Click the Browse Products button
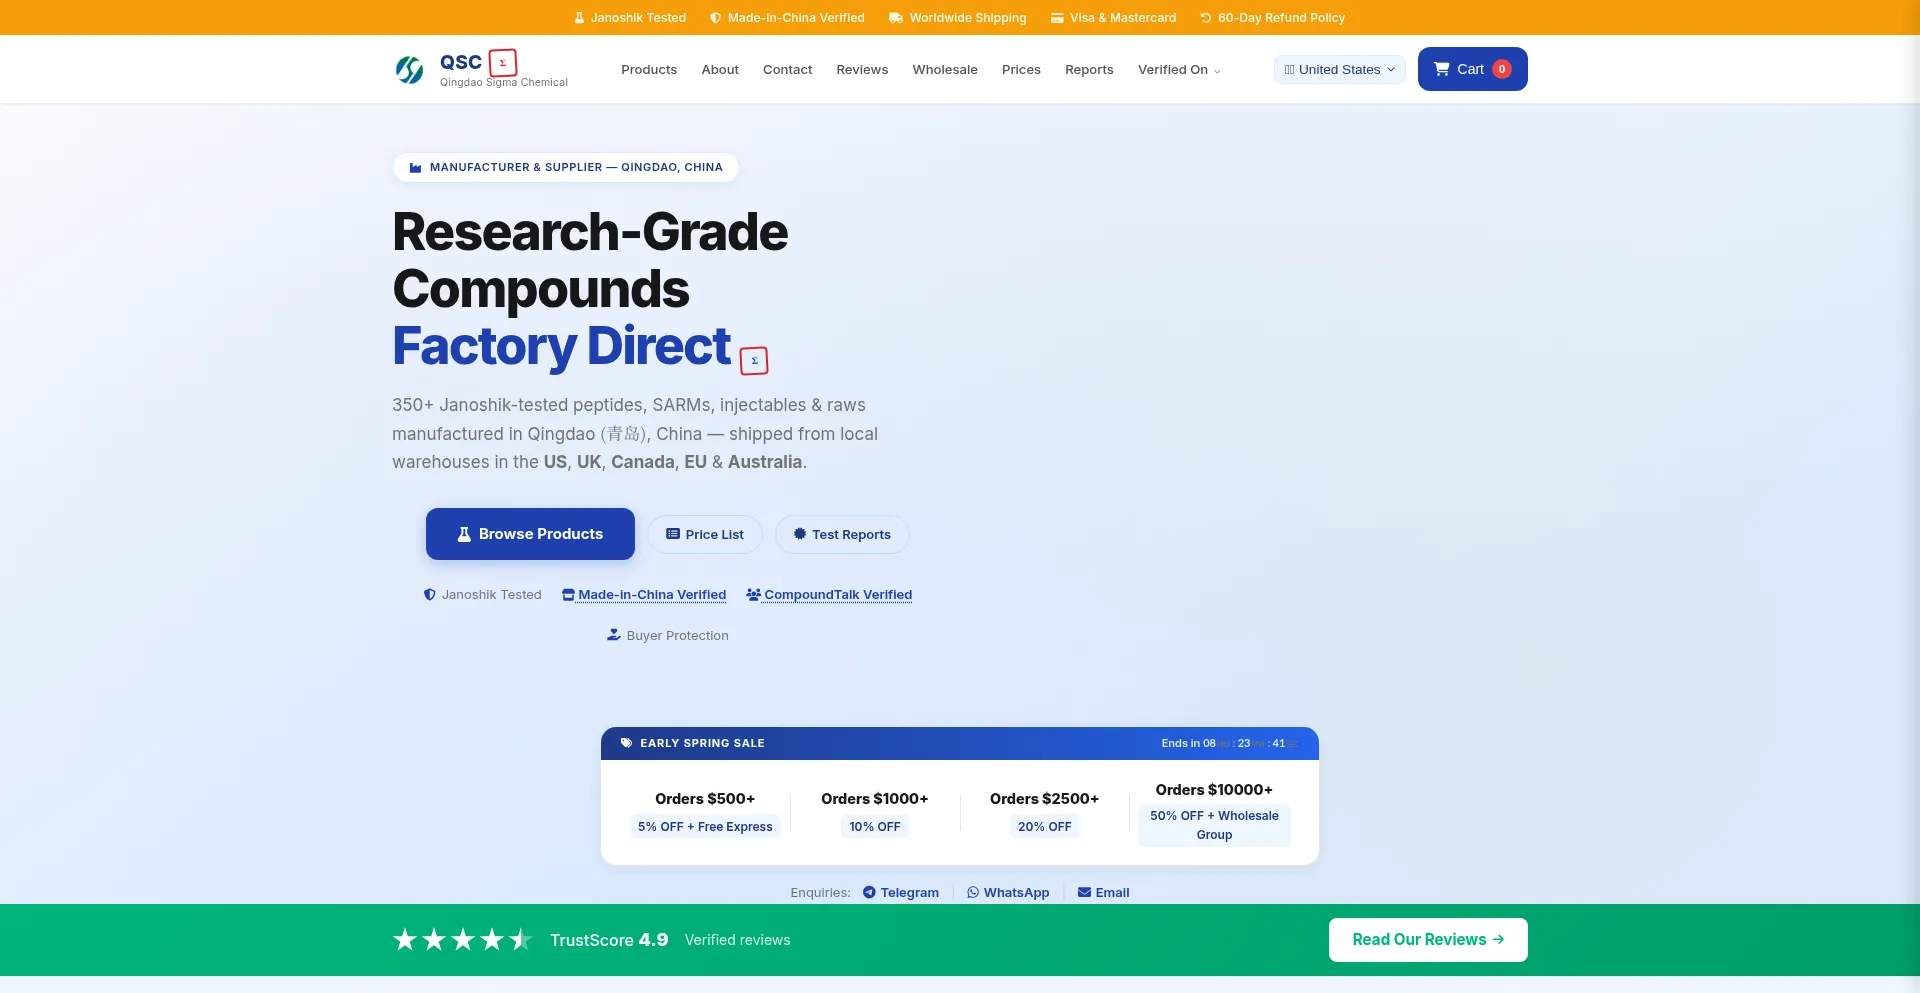 click(x=530, y=534)
